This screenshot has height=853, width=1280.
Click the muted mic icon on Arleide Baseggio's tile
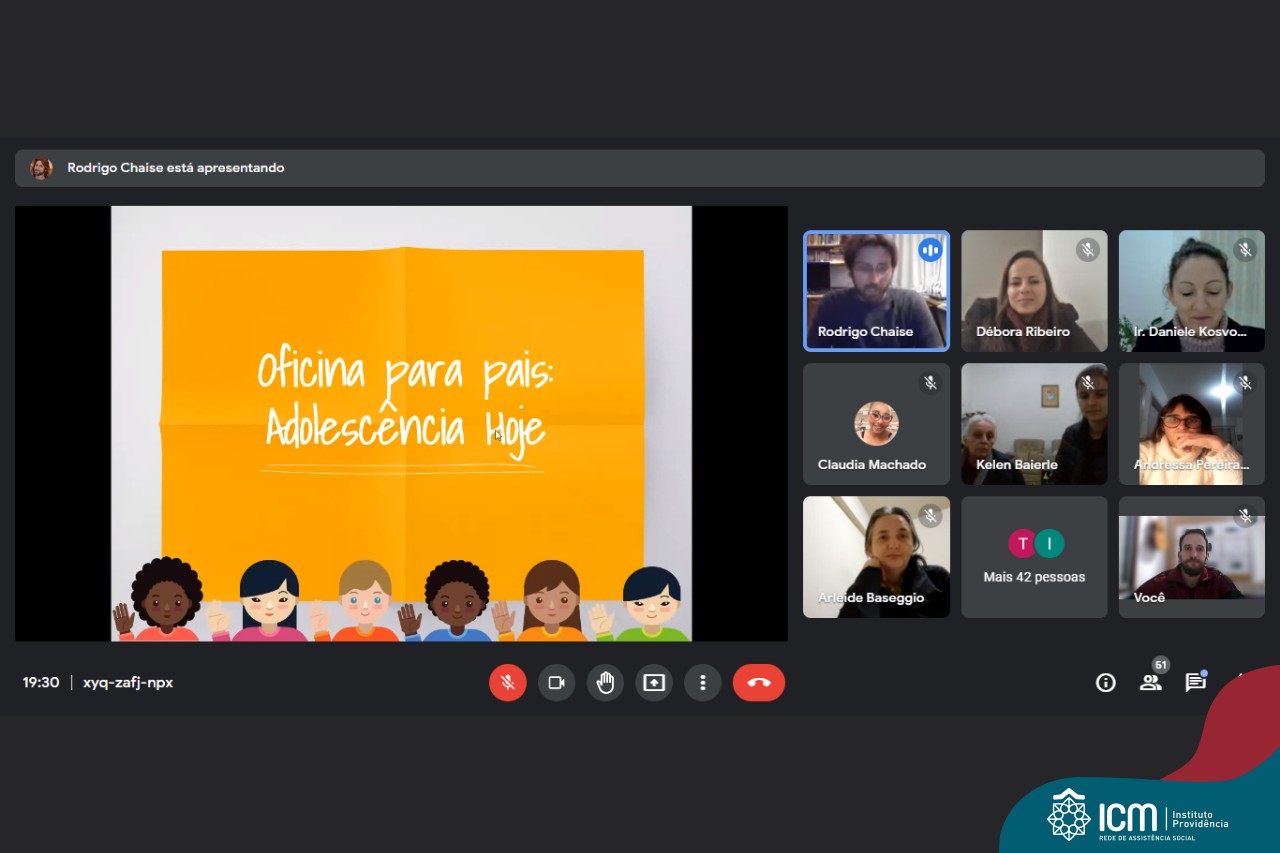click(x=930, y=515)
